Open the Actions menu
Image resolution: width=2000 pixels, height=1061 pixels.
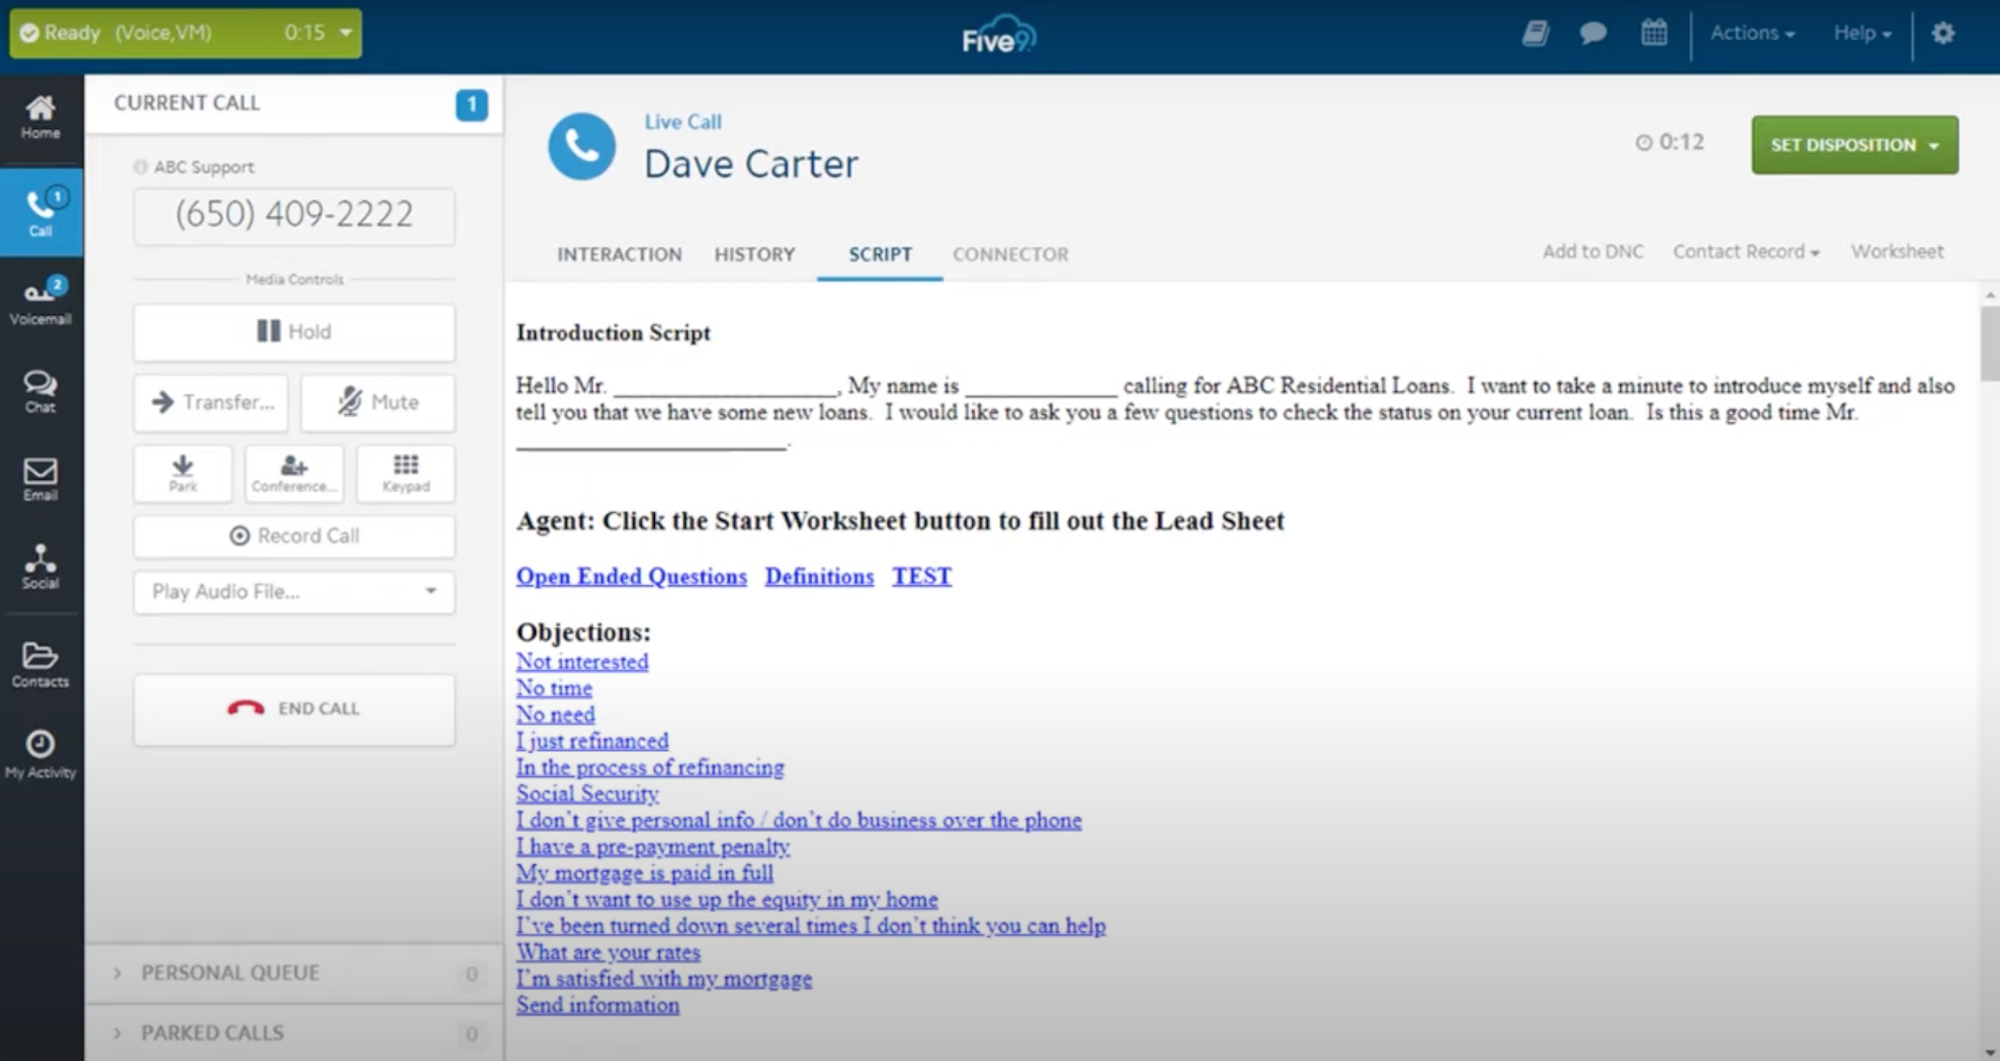[1752, 33]
